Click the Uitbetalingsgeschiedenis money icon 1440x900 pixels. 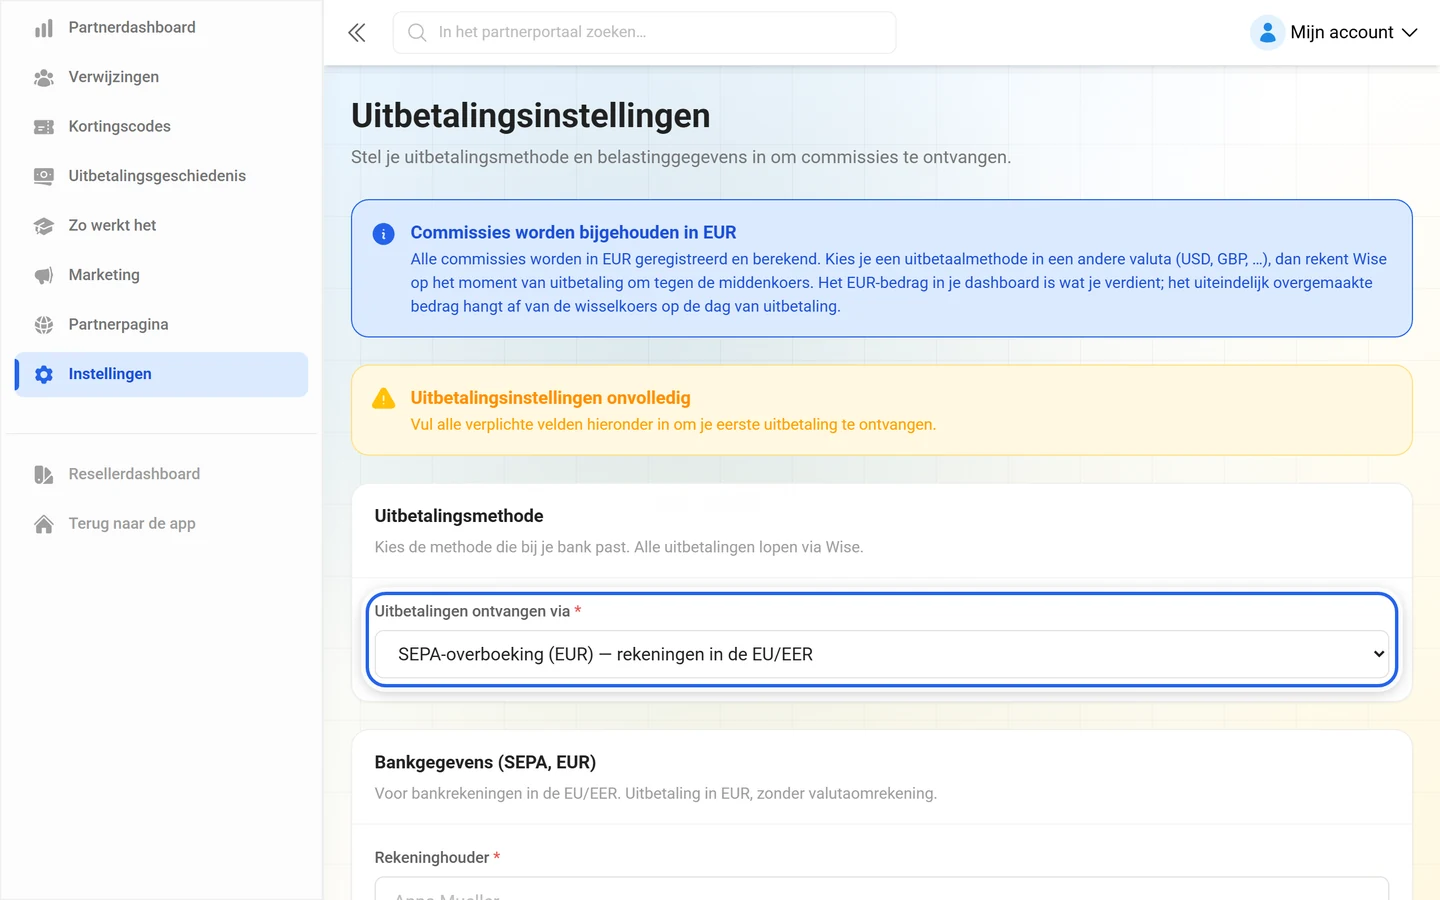click(x=44, y=176)
